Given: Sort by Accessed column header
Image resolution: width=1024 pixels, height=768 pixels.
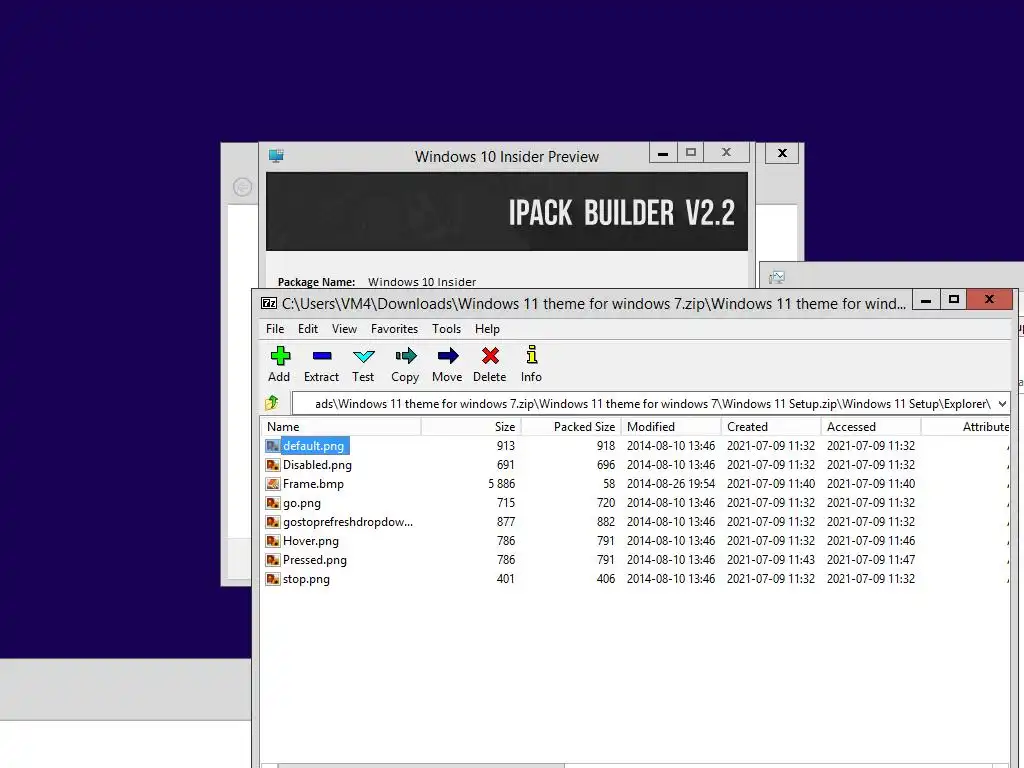Looking at the screenshot, I should coord(871,426).
